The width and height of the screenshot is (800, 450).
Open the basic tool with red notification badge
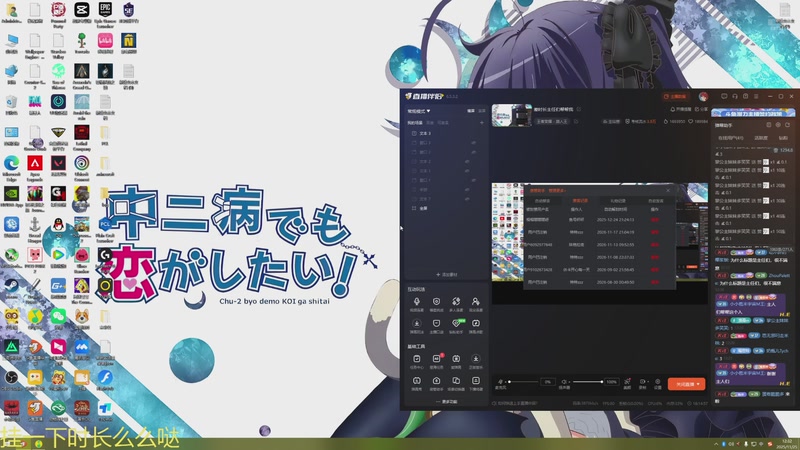click(436, 359)
